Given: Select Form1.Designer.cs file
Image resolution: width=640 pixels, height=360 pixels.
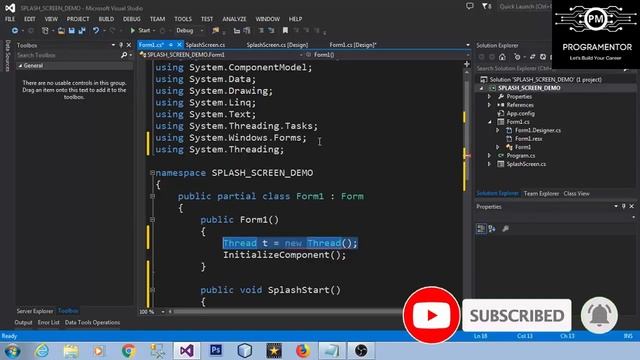Looking at the screenshot, I should (538, 130).
